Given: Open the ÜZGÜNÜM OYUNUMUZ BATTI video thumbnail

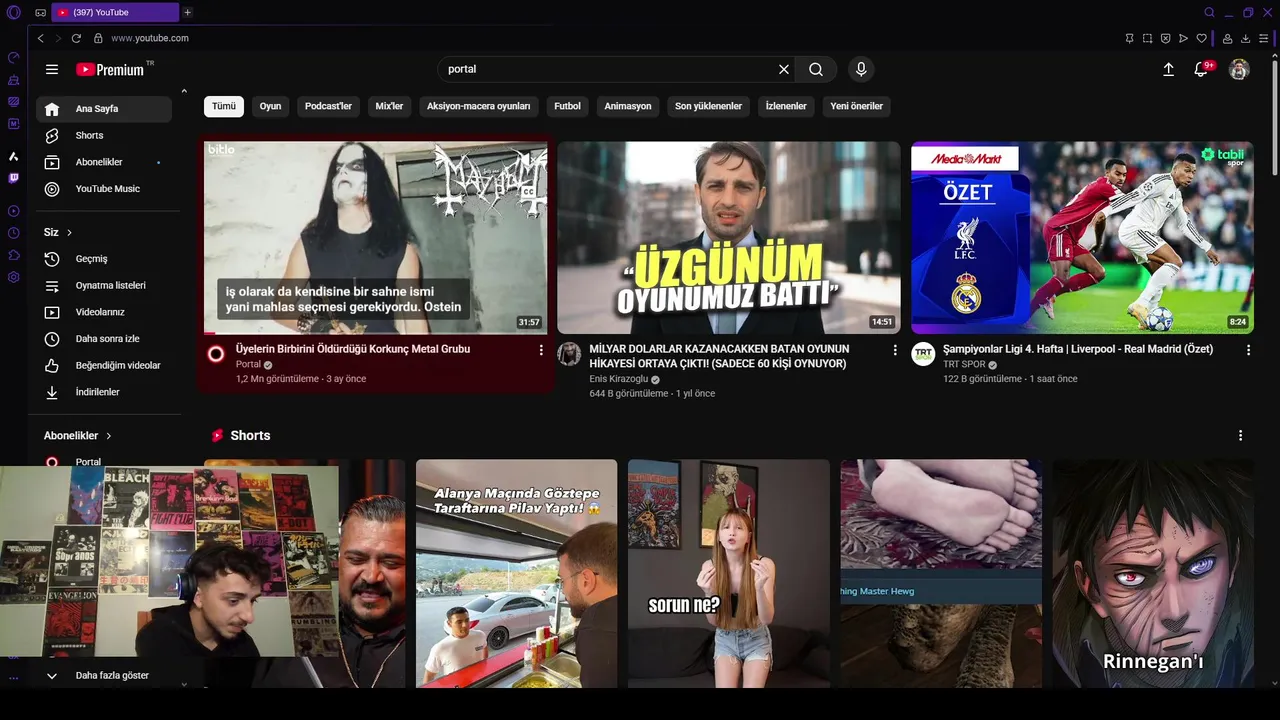Looking at the screenshot, I should click(x=729, y=237).
